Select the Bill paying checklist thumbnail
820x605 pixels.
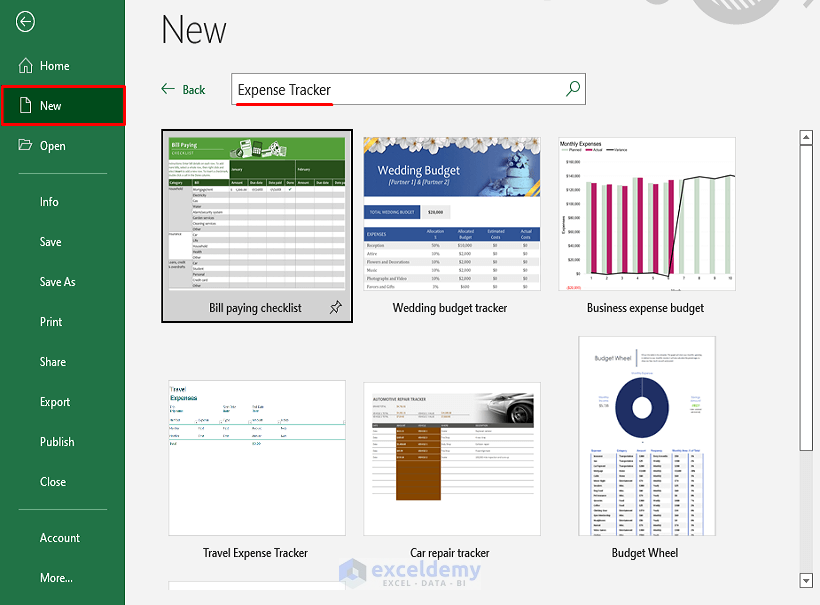coord(257,213)
